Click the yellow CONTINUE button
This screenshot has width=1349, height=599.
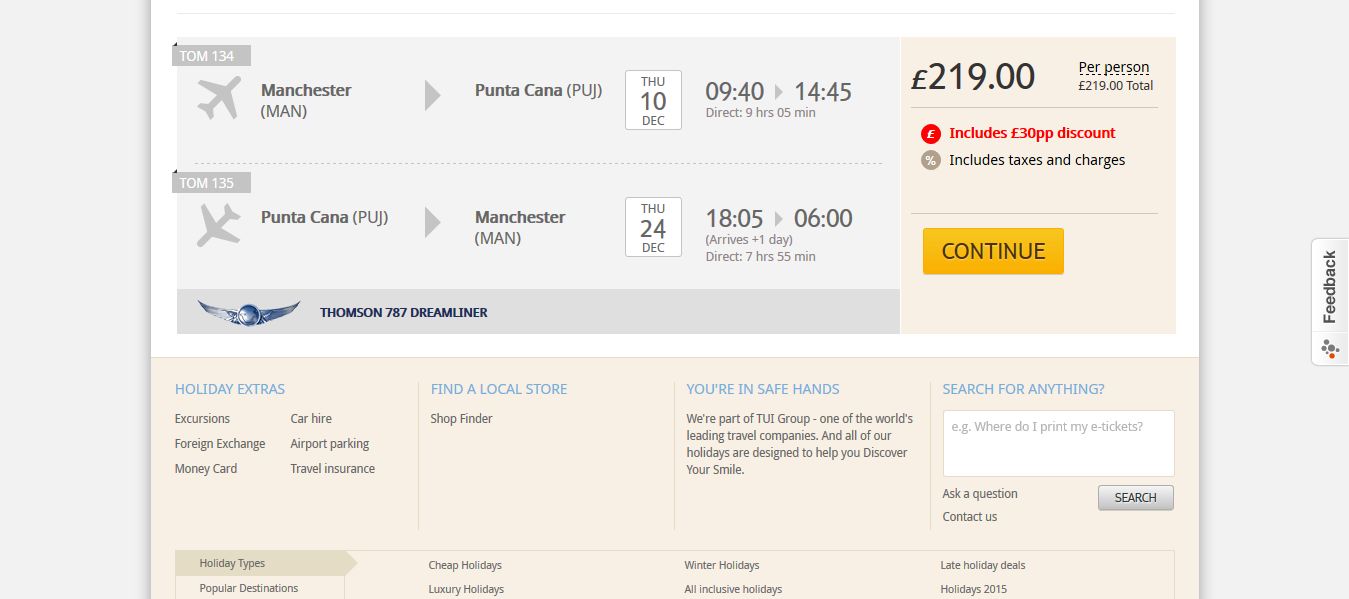(993, 251)
